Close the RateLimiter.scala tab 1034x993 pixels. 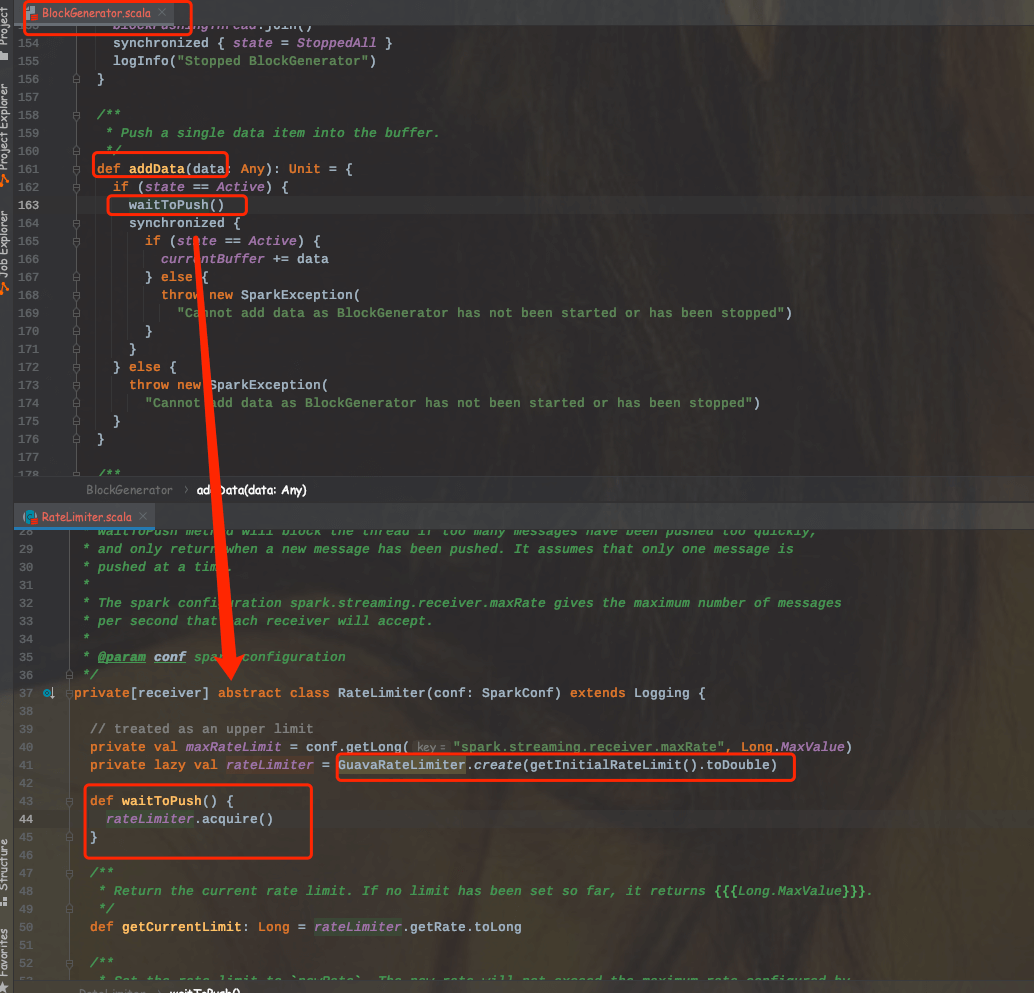pyautogui.click(x=143, y=516)
